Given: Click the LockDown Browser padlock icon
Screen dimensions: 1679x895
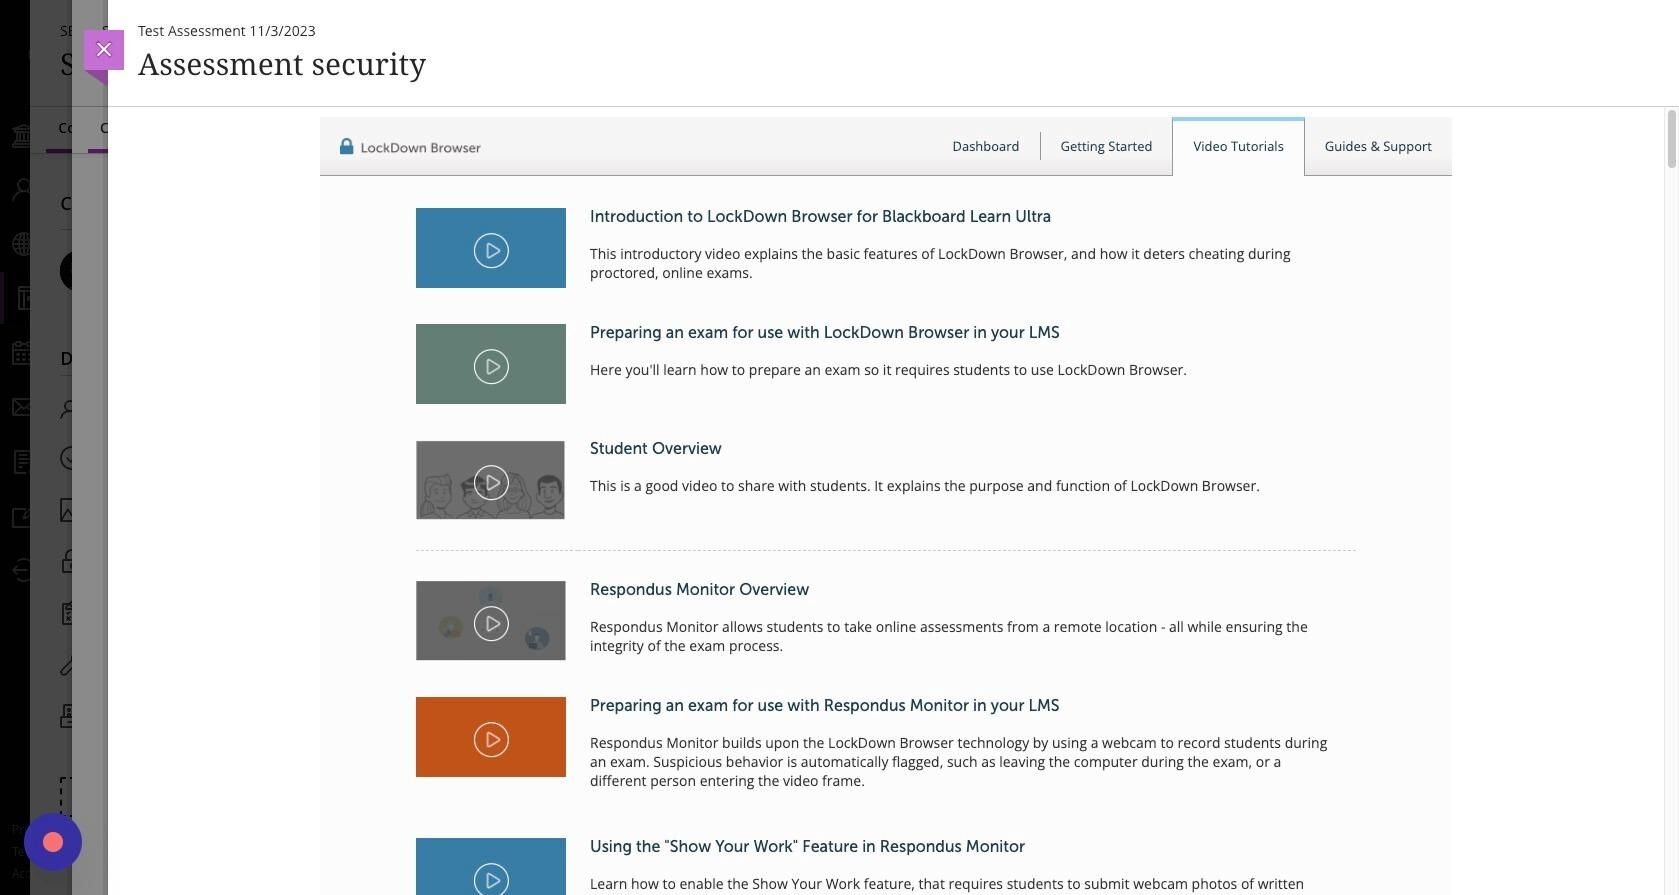Looking at the screenshot, I should tap(346, 147).
